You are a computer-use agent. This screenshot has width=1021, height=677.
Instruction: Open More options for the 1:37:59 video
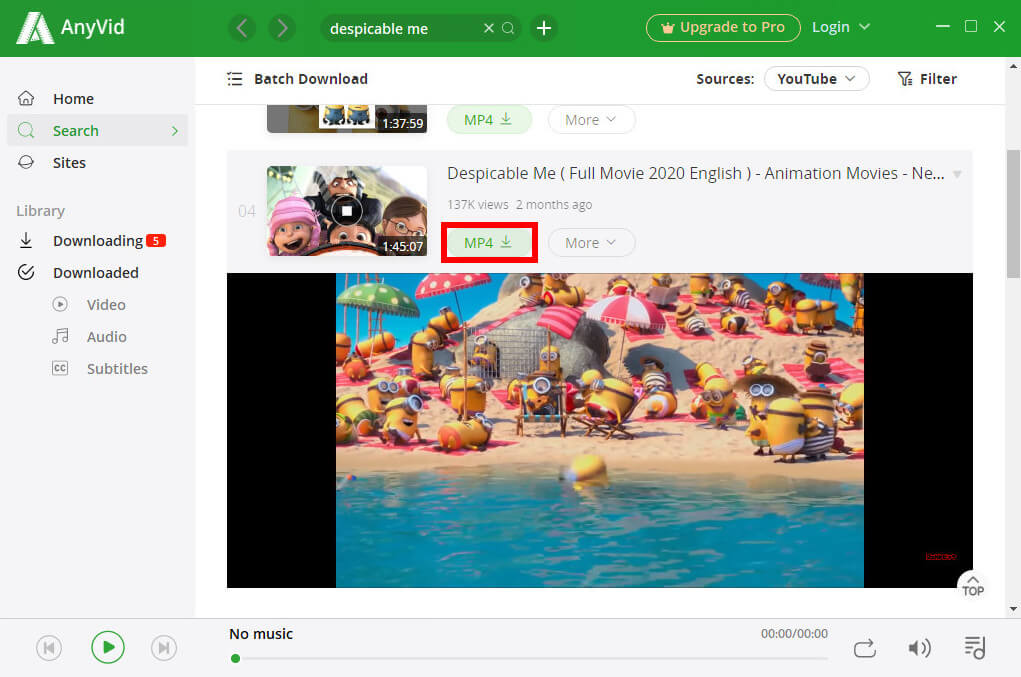pyautogui.click(x=591, y=120)
